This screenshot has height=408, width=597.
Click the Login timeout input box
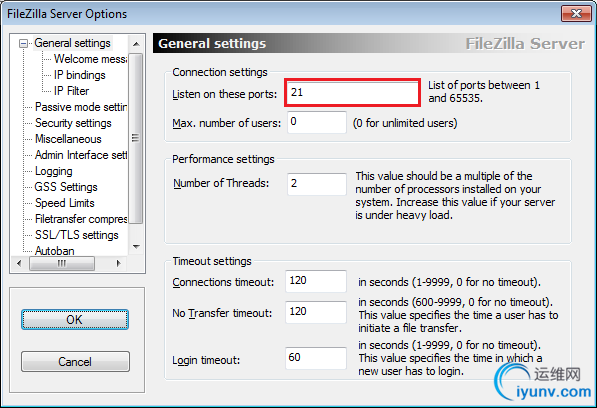point(316,358)
